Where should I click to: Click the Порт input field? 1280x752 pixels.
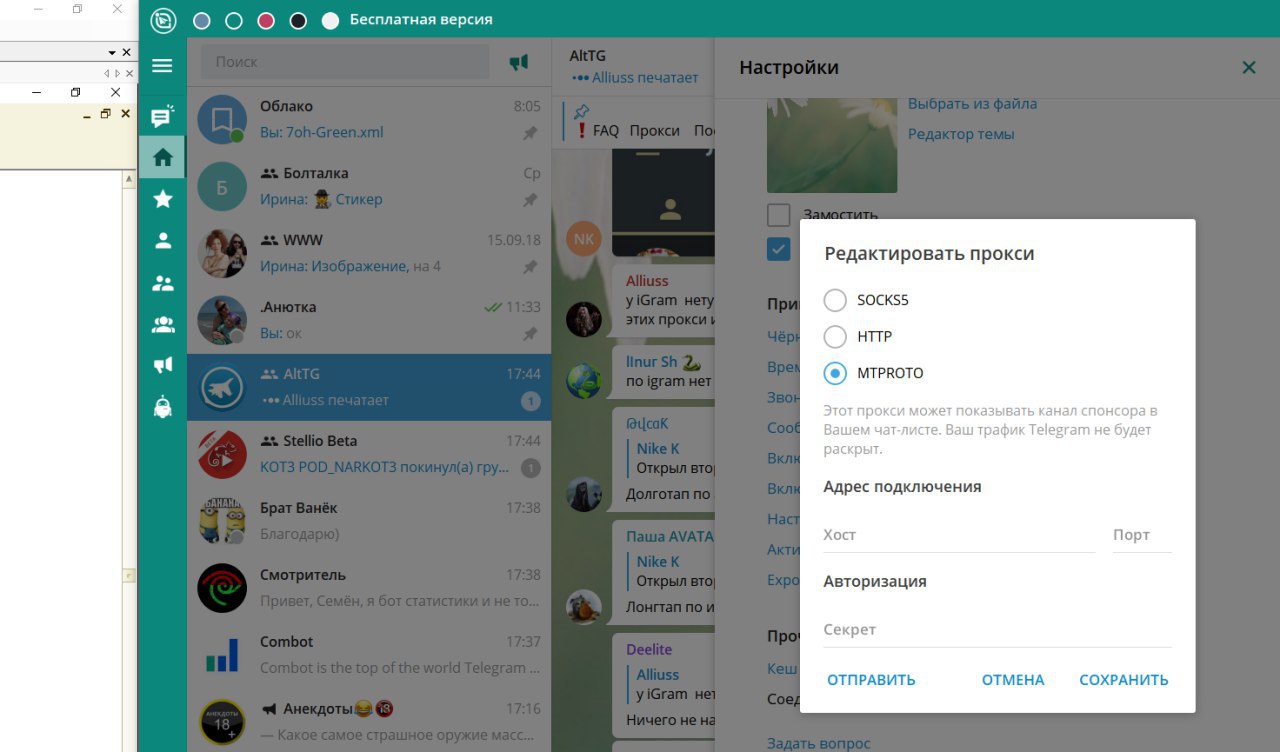1142,535
